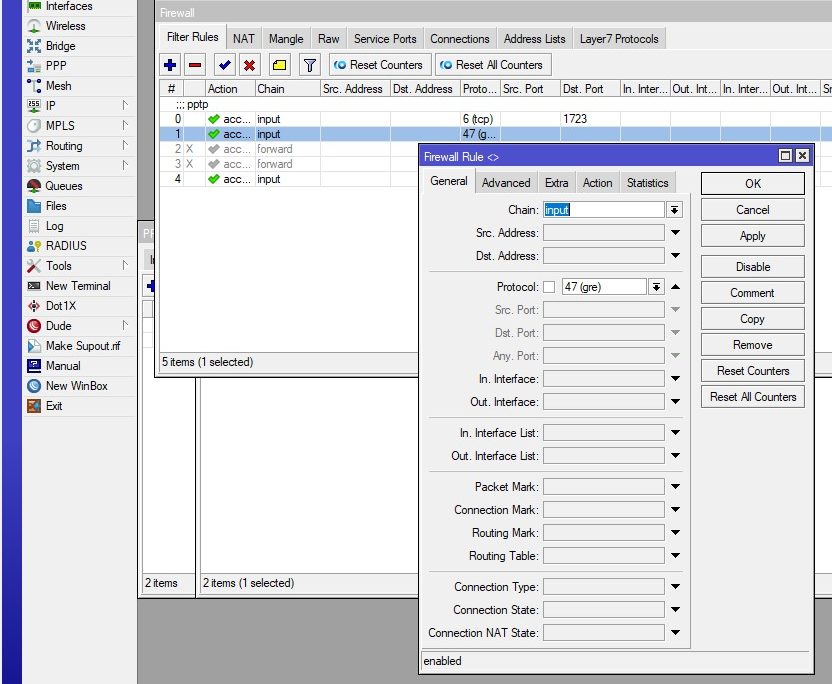Viewport: 832px width, 684px height.
Task: Expand the Connection Type field
Action: (x=675, y=587)
